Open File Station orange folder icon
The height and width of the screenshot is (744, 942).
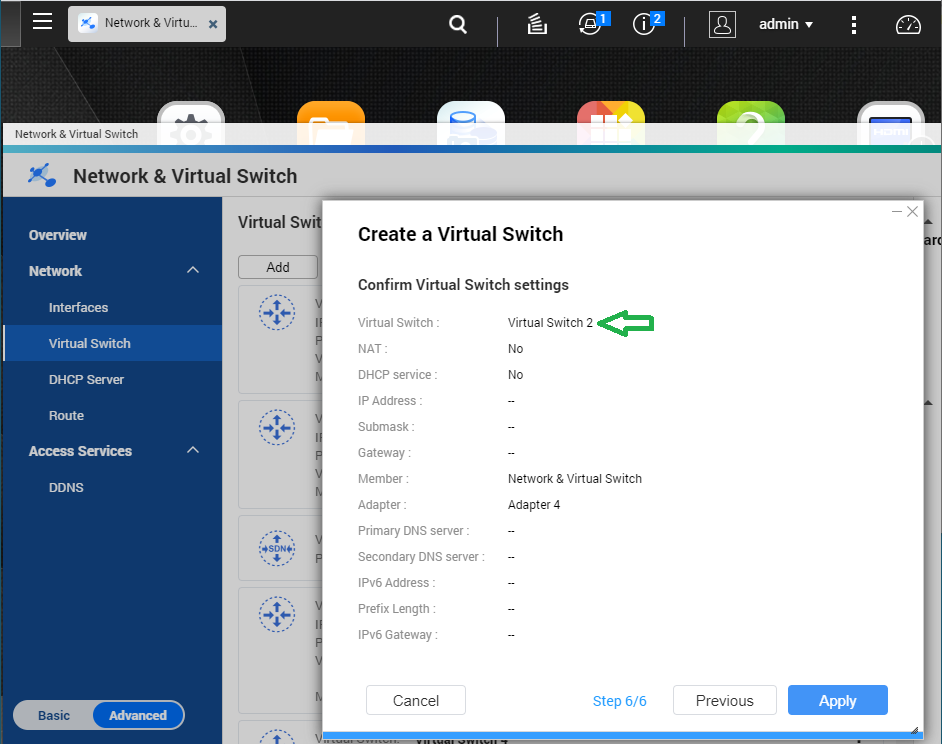(x=331, y=123)
